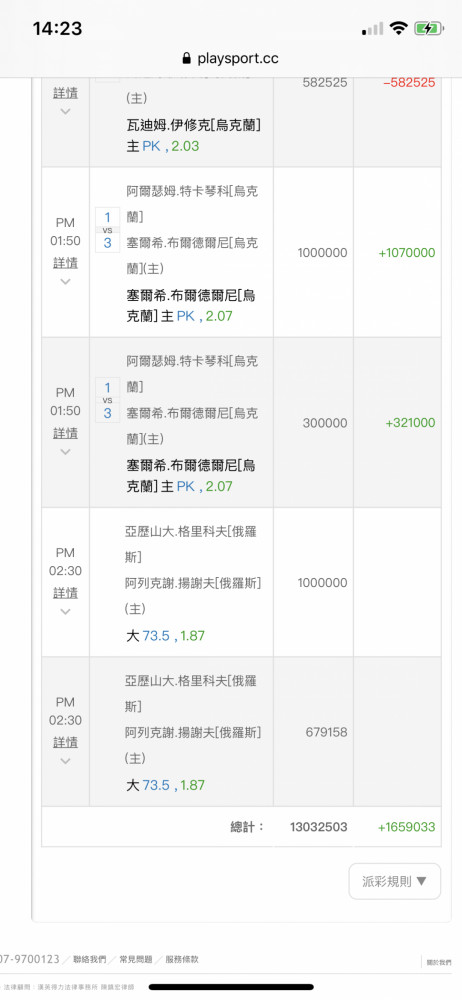Expand the chevron in the last PM 02:30 row

tap(65, 761)
